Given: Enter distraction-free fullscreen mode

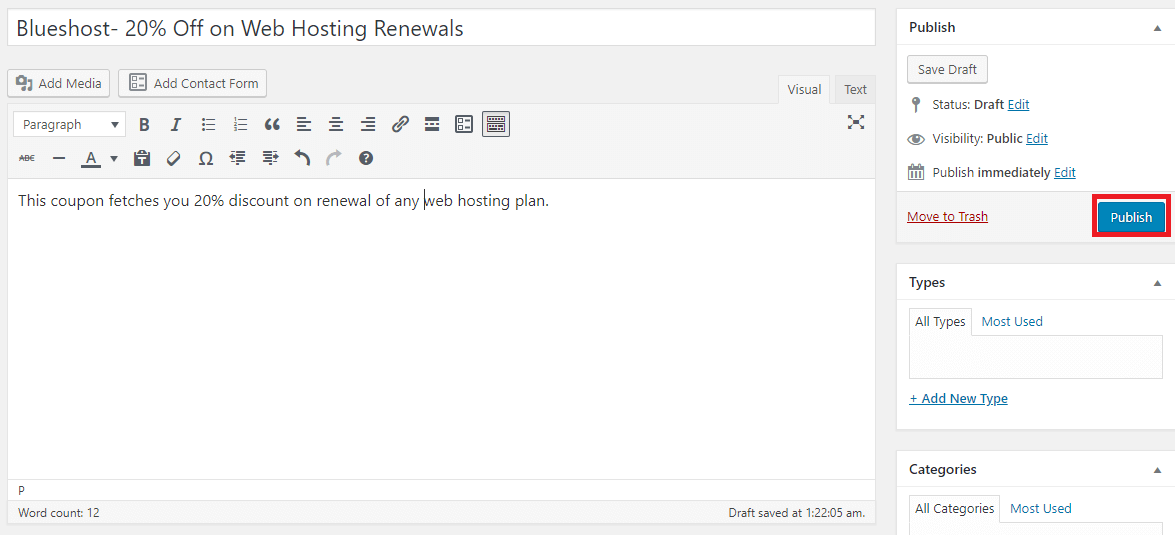Looking at the screenshot, I should [856, 122].
